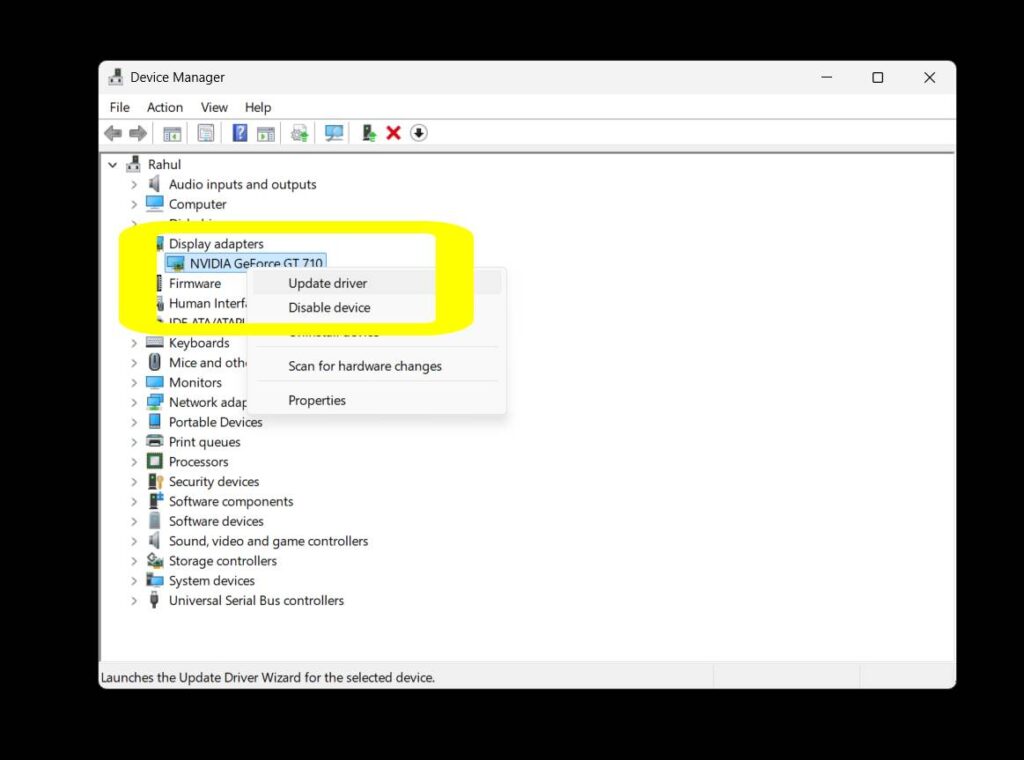
Task: Click the Storage controllers category icon
Action: click(x=155, y=560)
